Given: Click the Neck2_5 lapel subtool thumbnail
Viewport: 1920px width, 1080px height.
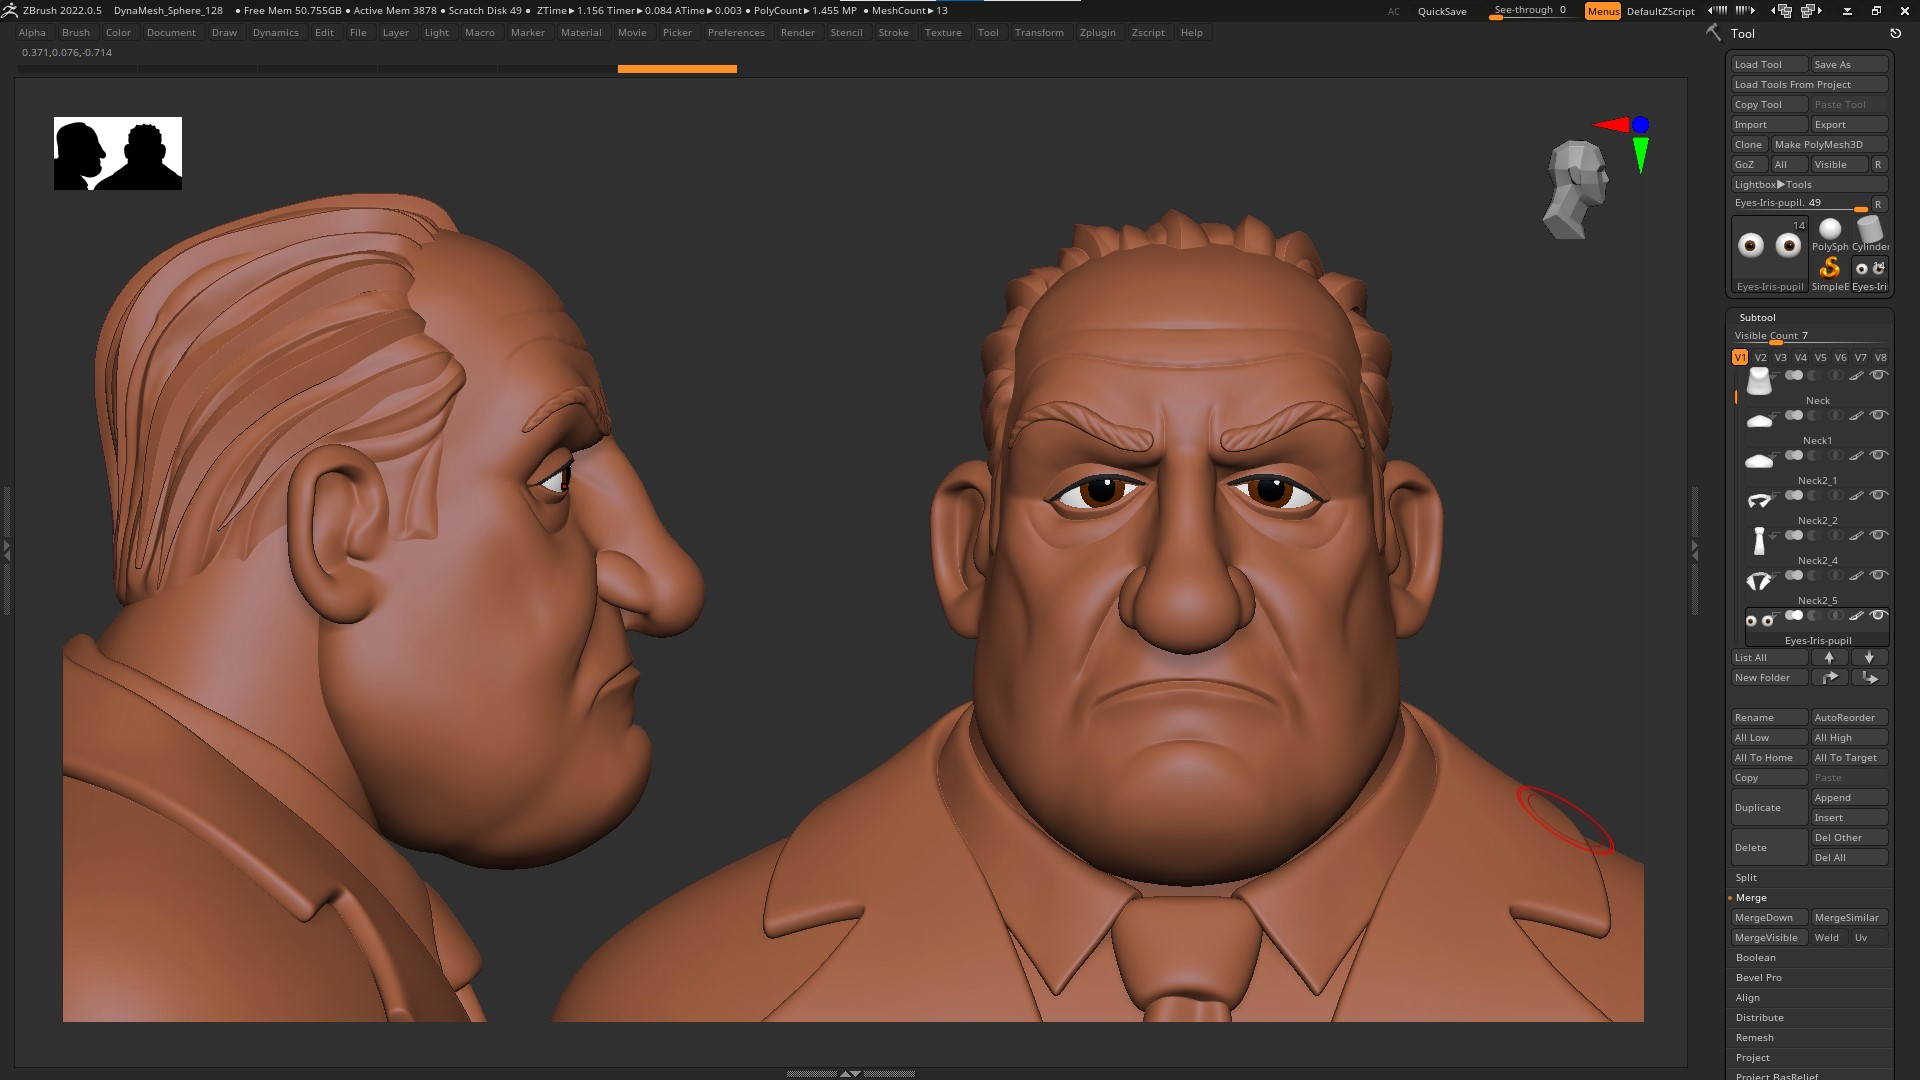Looking at the screenshot, I should click(x=1759, y=581).
